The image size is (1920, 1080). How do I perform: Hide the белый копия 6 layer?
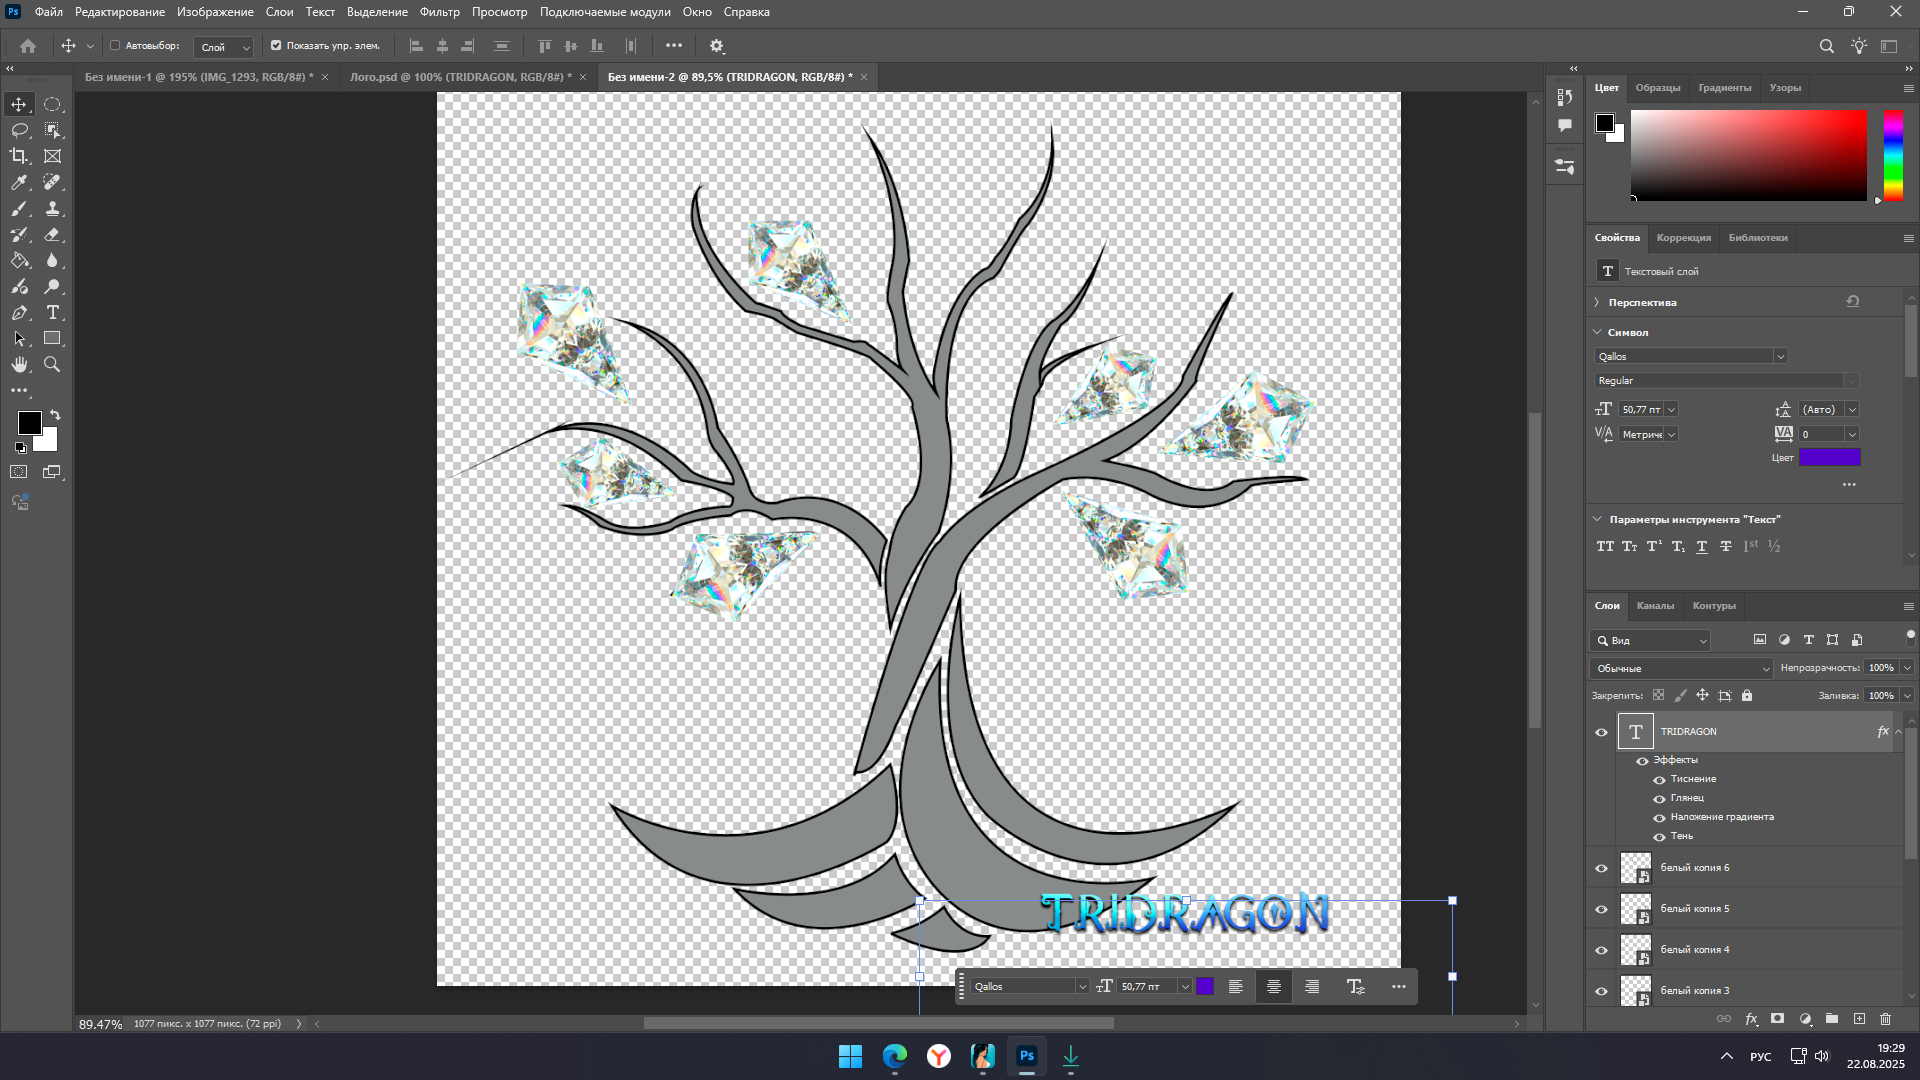pos(1601,868)
